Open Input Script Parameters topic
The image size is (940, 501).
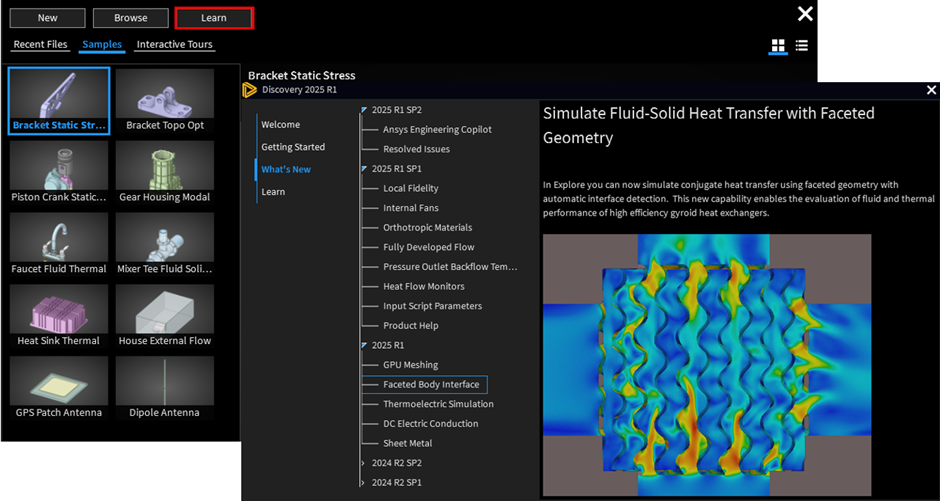(432, 306)
